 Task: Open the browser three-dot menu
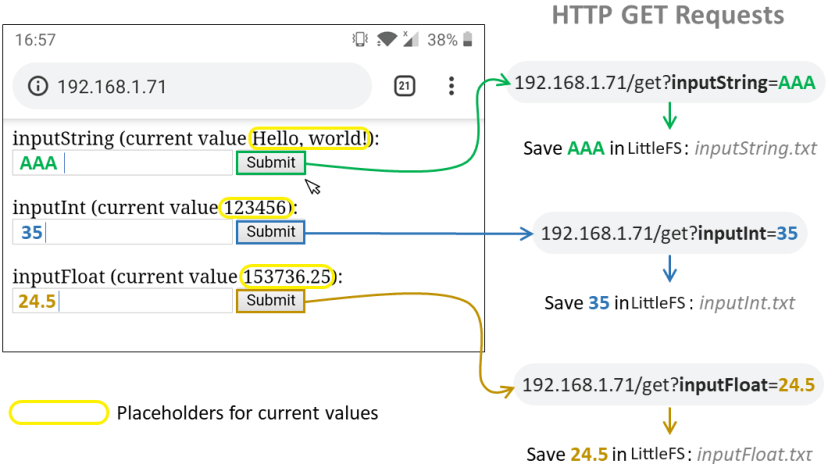tap(451, 86)
